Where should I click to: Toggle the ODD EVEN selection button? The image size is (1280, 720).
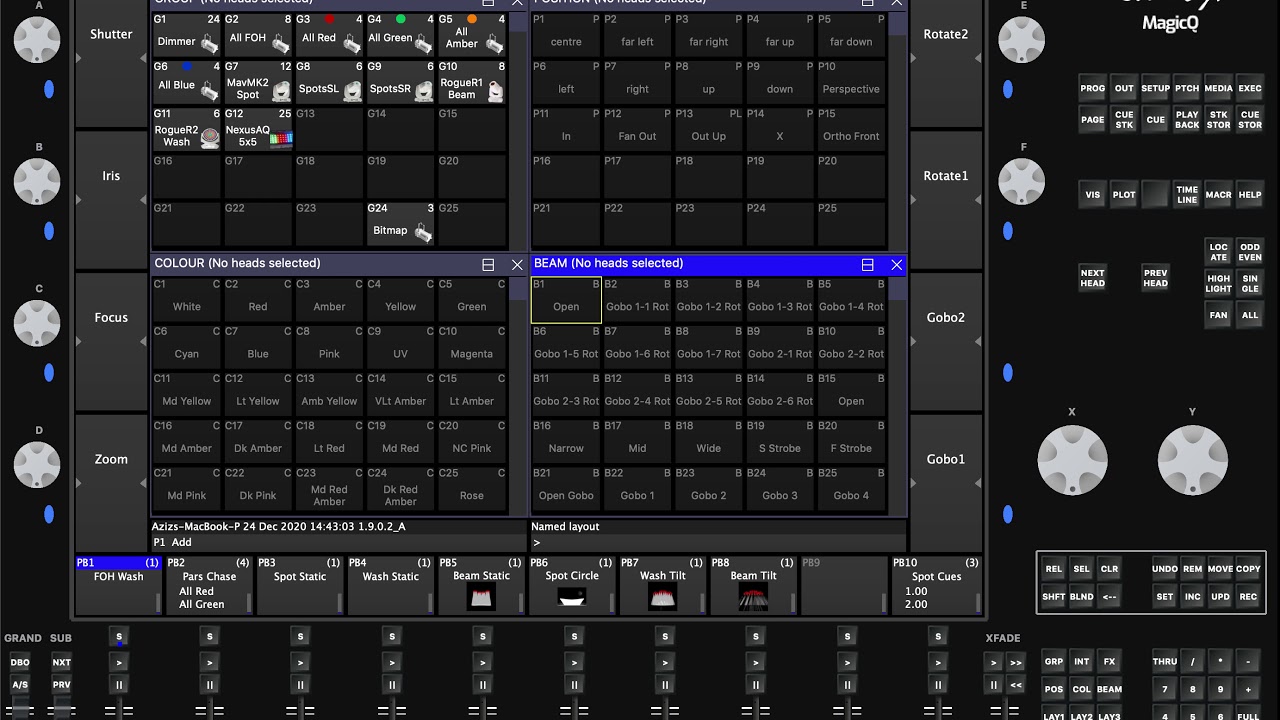click(1250, 252)
